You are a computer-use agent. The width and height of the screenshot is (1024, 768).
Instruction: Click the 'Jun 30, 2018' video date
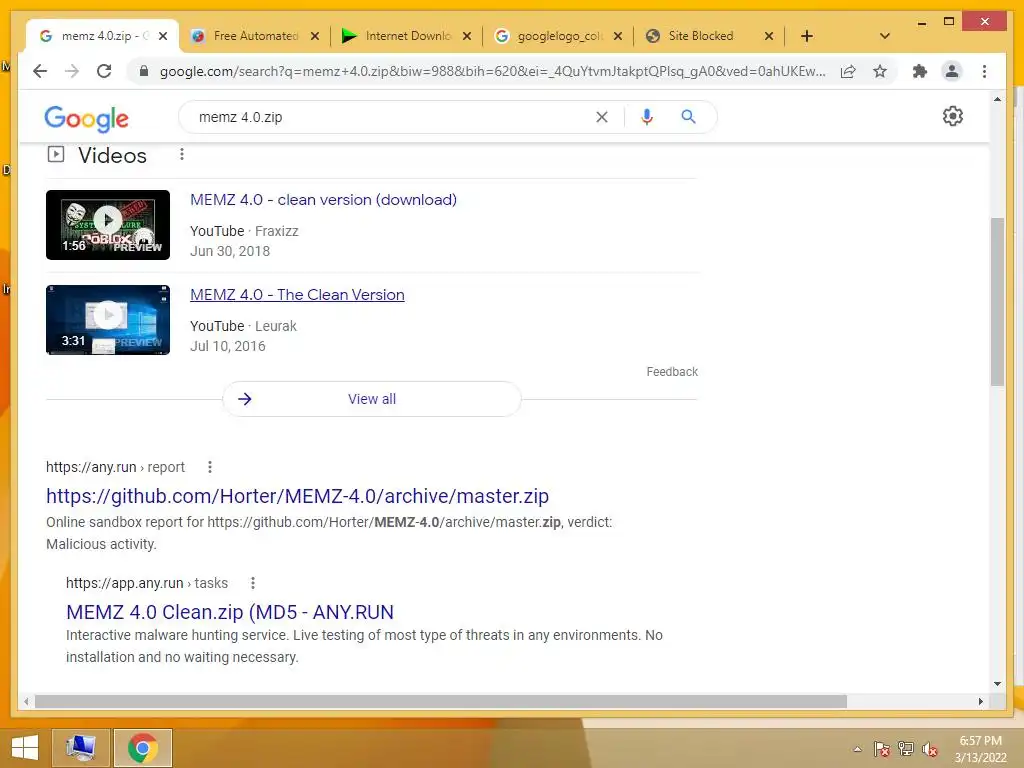[230, 251]
